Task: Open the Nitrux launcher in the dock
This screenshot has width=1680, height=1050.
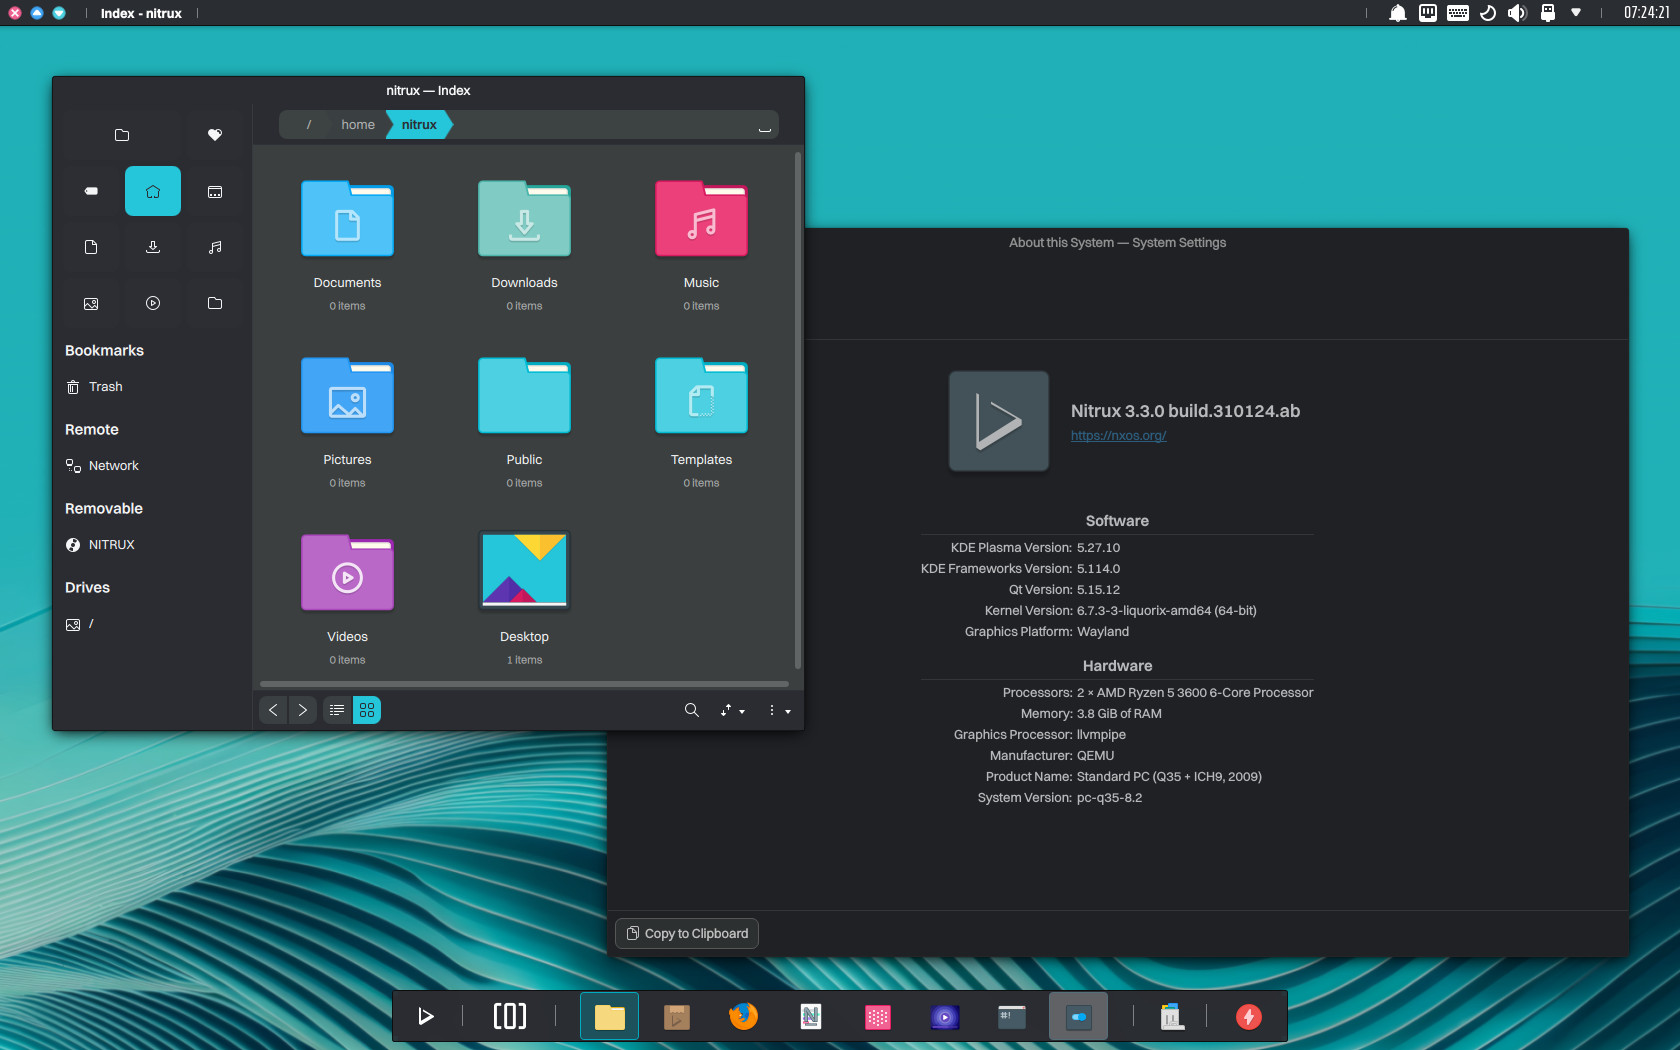Action: (426, 1017)
